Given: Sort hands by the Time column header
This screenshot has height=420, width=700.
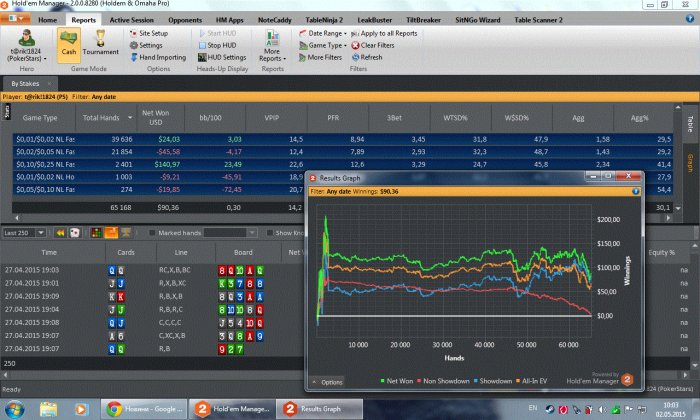Looking at the screenshot, I should click(x=49, y=253).
